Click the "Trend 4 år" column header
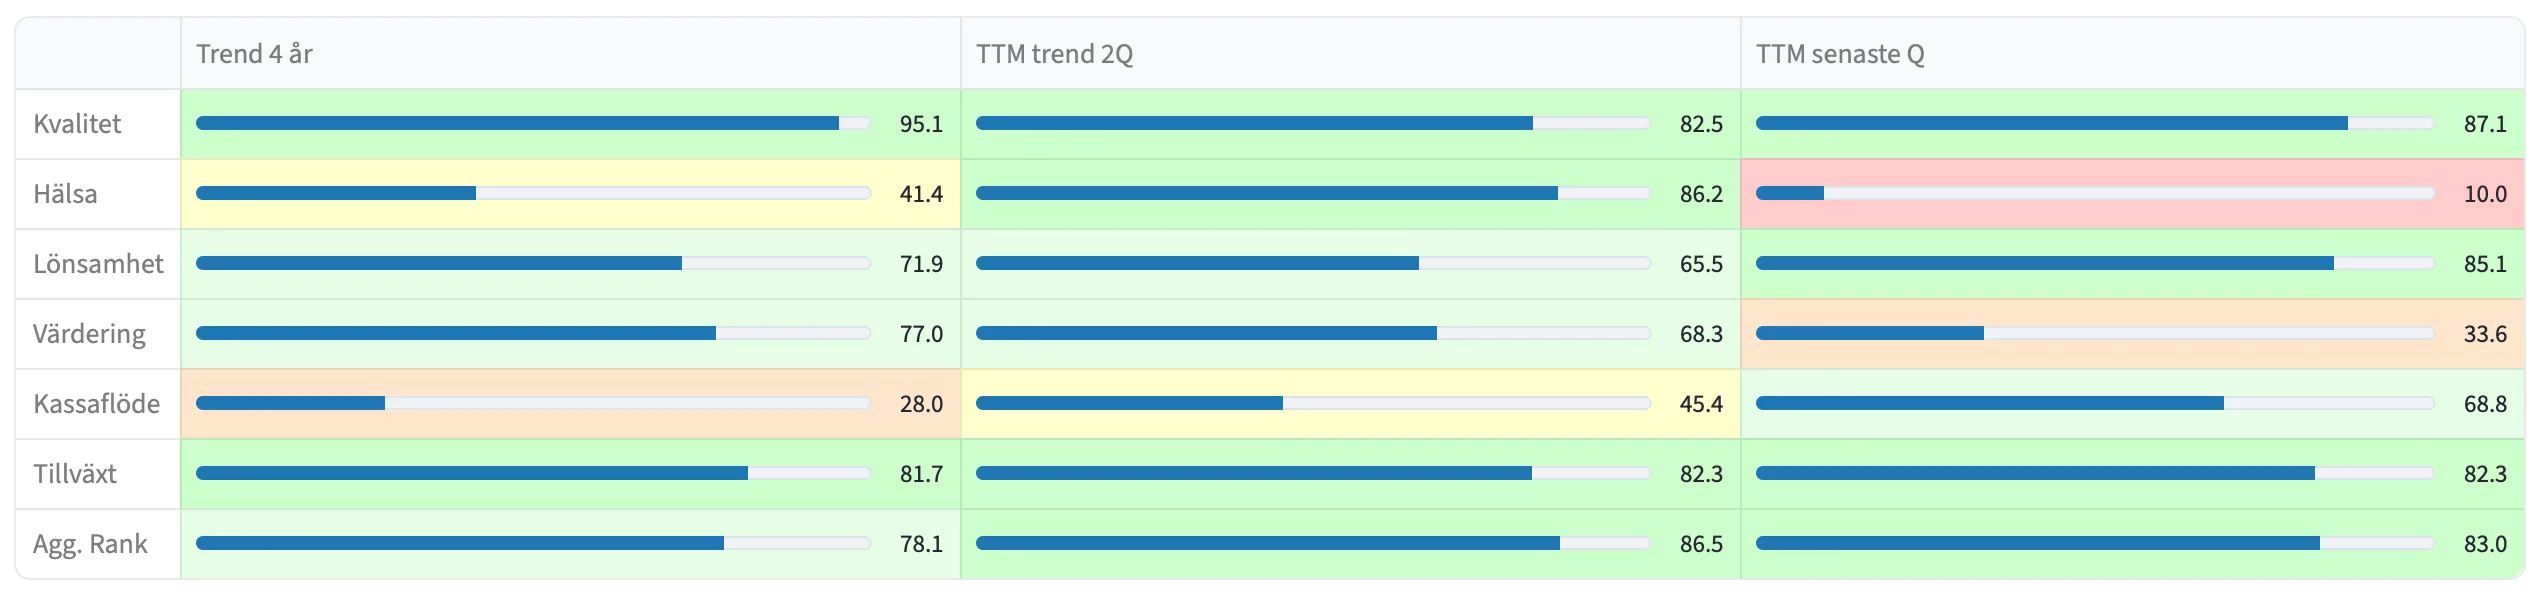This screenshot has width=2542, height=598. [254, 54]
